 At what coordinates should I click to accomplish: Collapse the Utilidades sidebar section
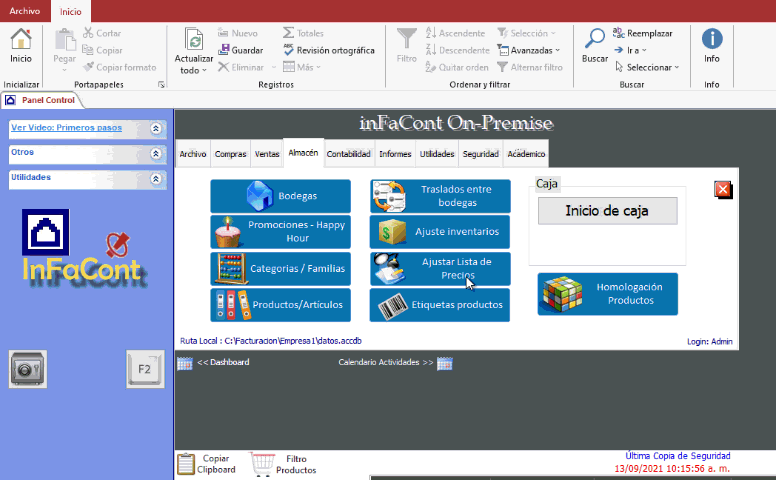point(156,178)
